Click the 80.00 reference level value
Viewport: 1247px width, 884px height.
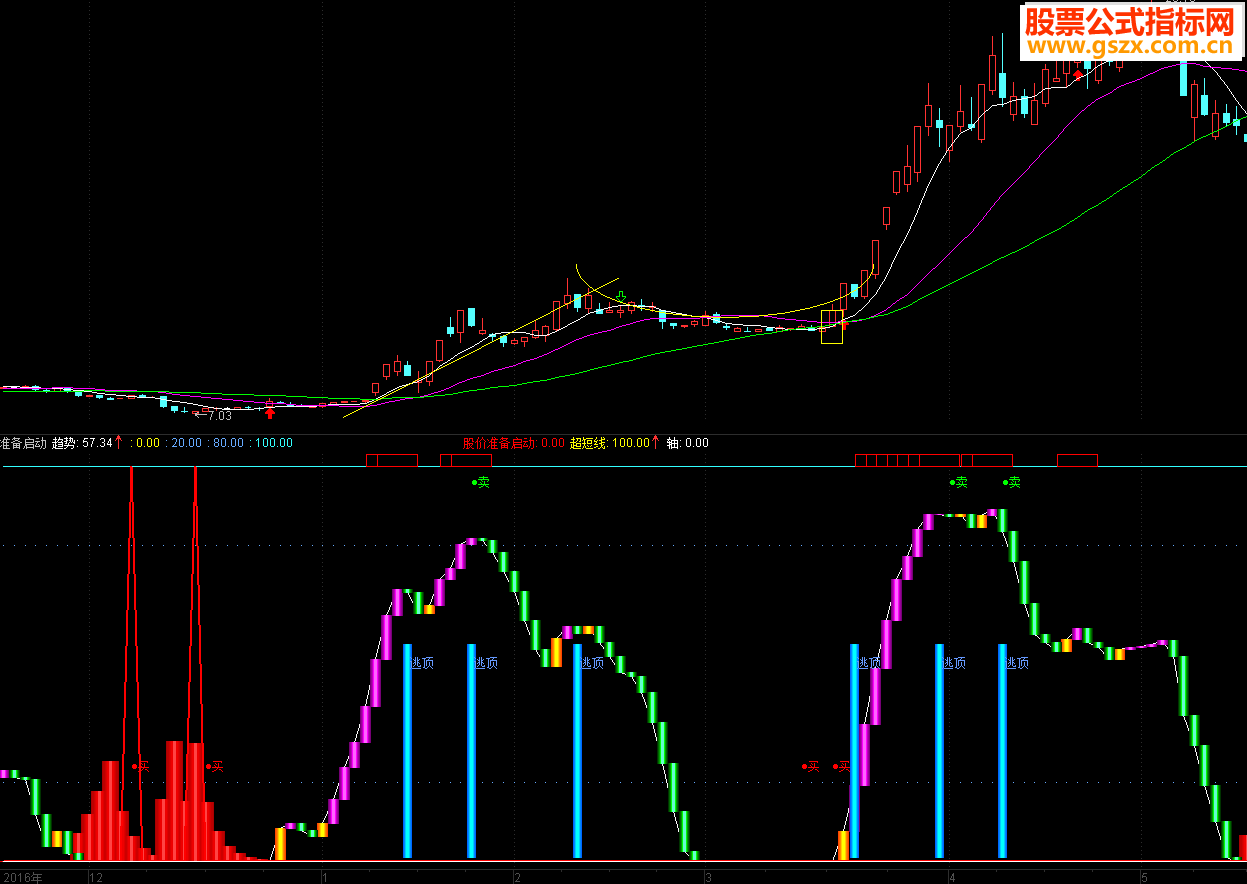click(x=227, y=443)
